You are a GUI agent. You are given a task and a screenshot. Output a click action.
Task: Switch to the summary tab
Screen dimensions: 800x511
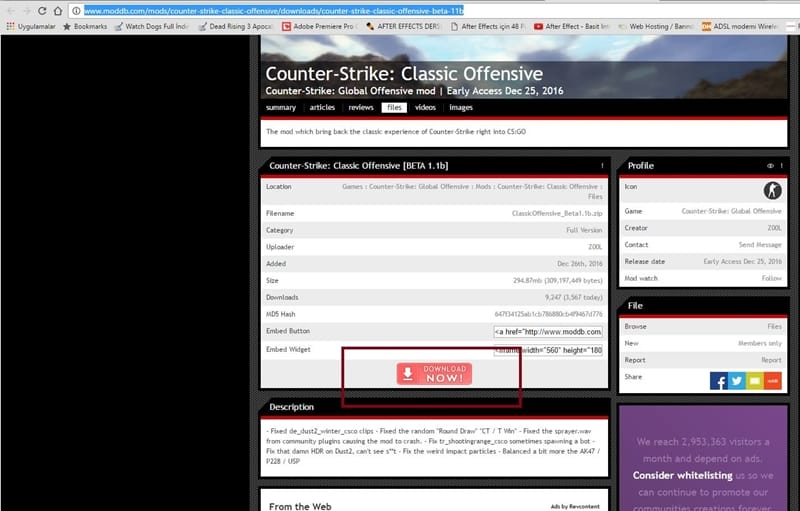(x=281, y=107)
